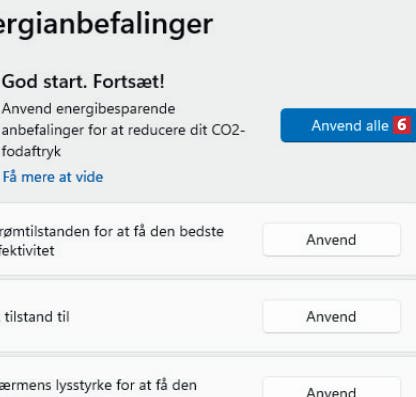Click the red badge showing 6
This screenshot has height=397, width=416.
coord(401,125)
